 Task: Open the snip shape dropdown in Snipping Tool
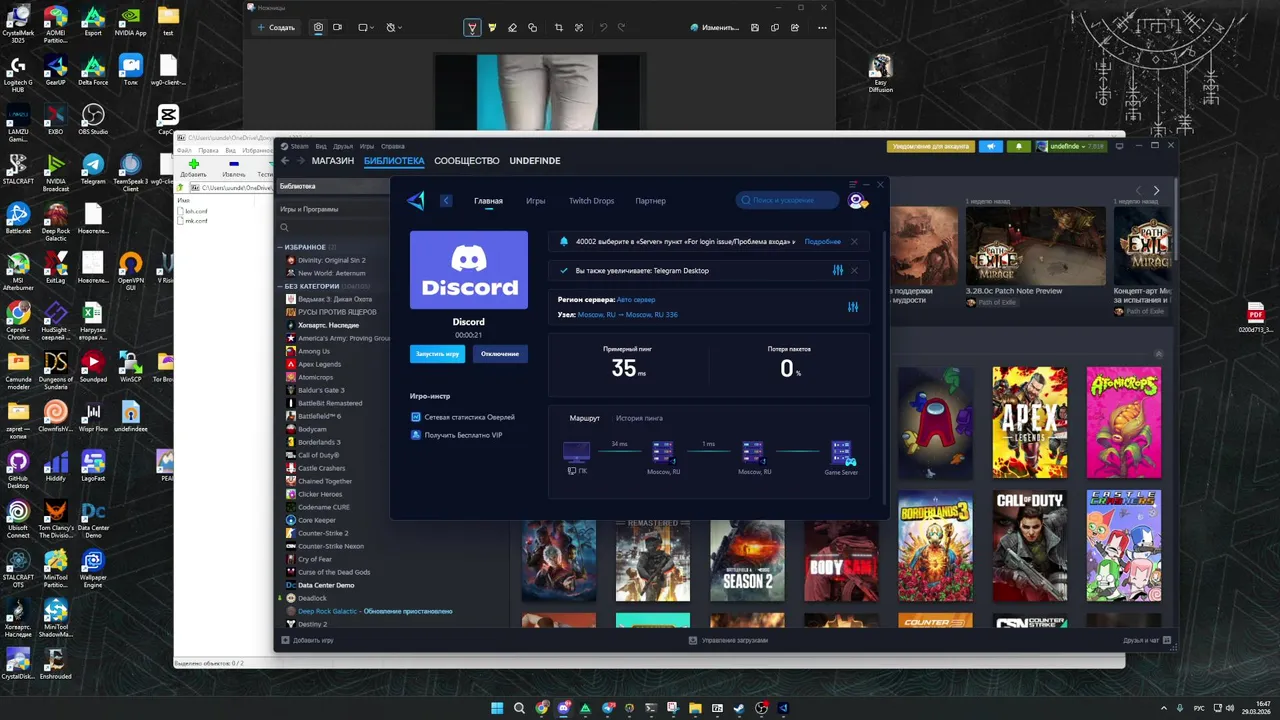[366, 27]
